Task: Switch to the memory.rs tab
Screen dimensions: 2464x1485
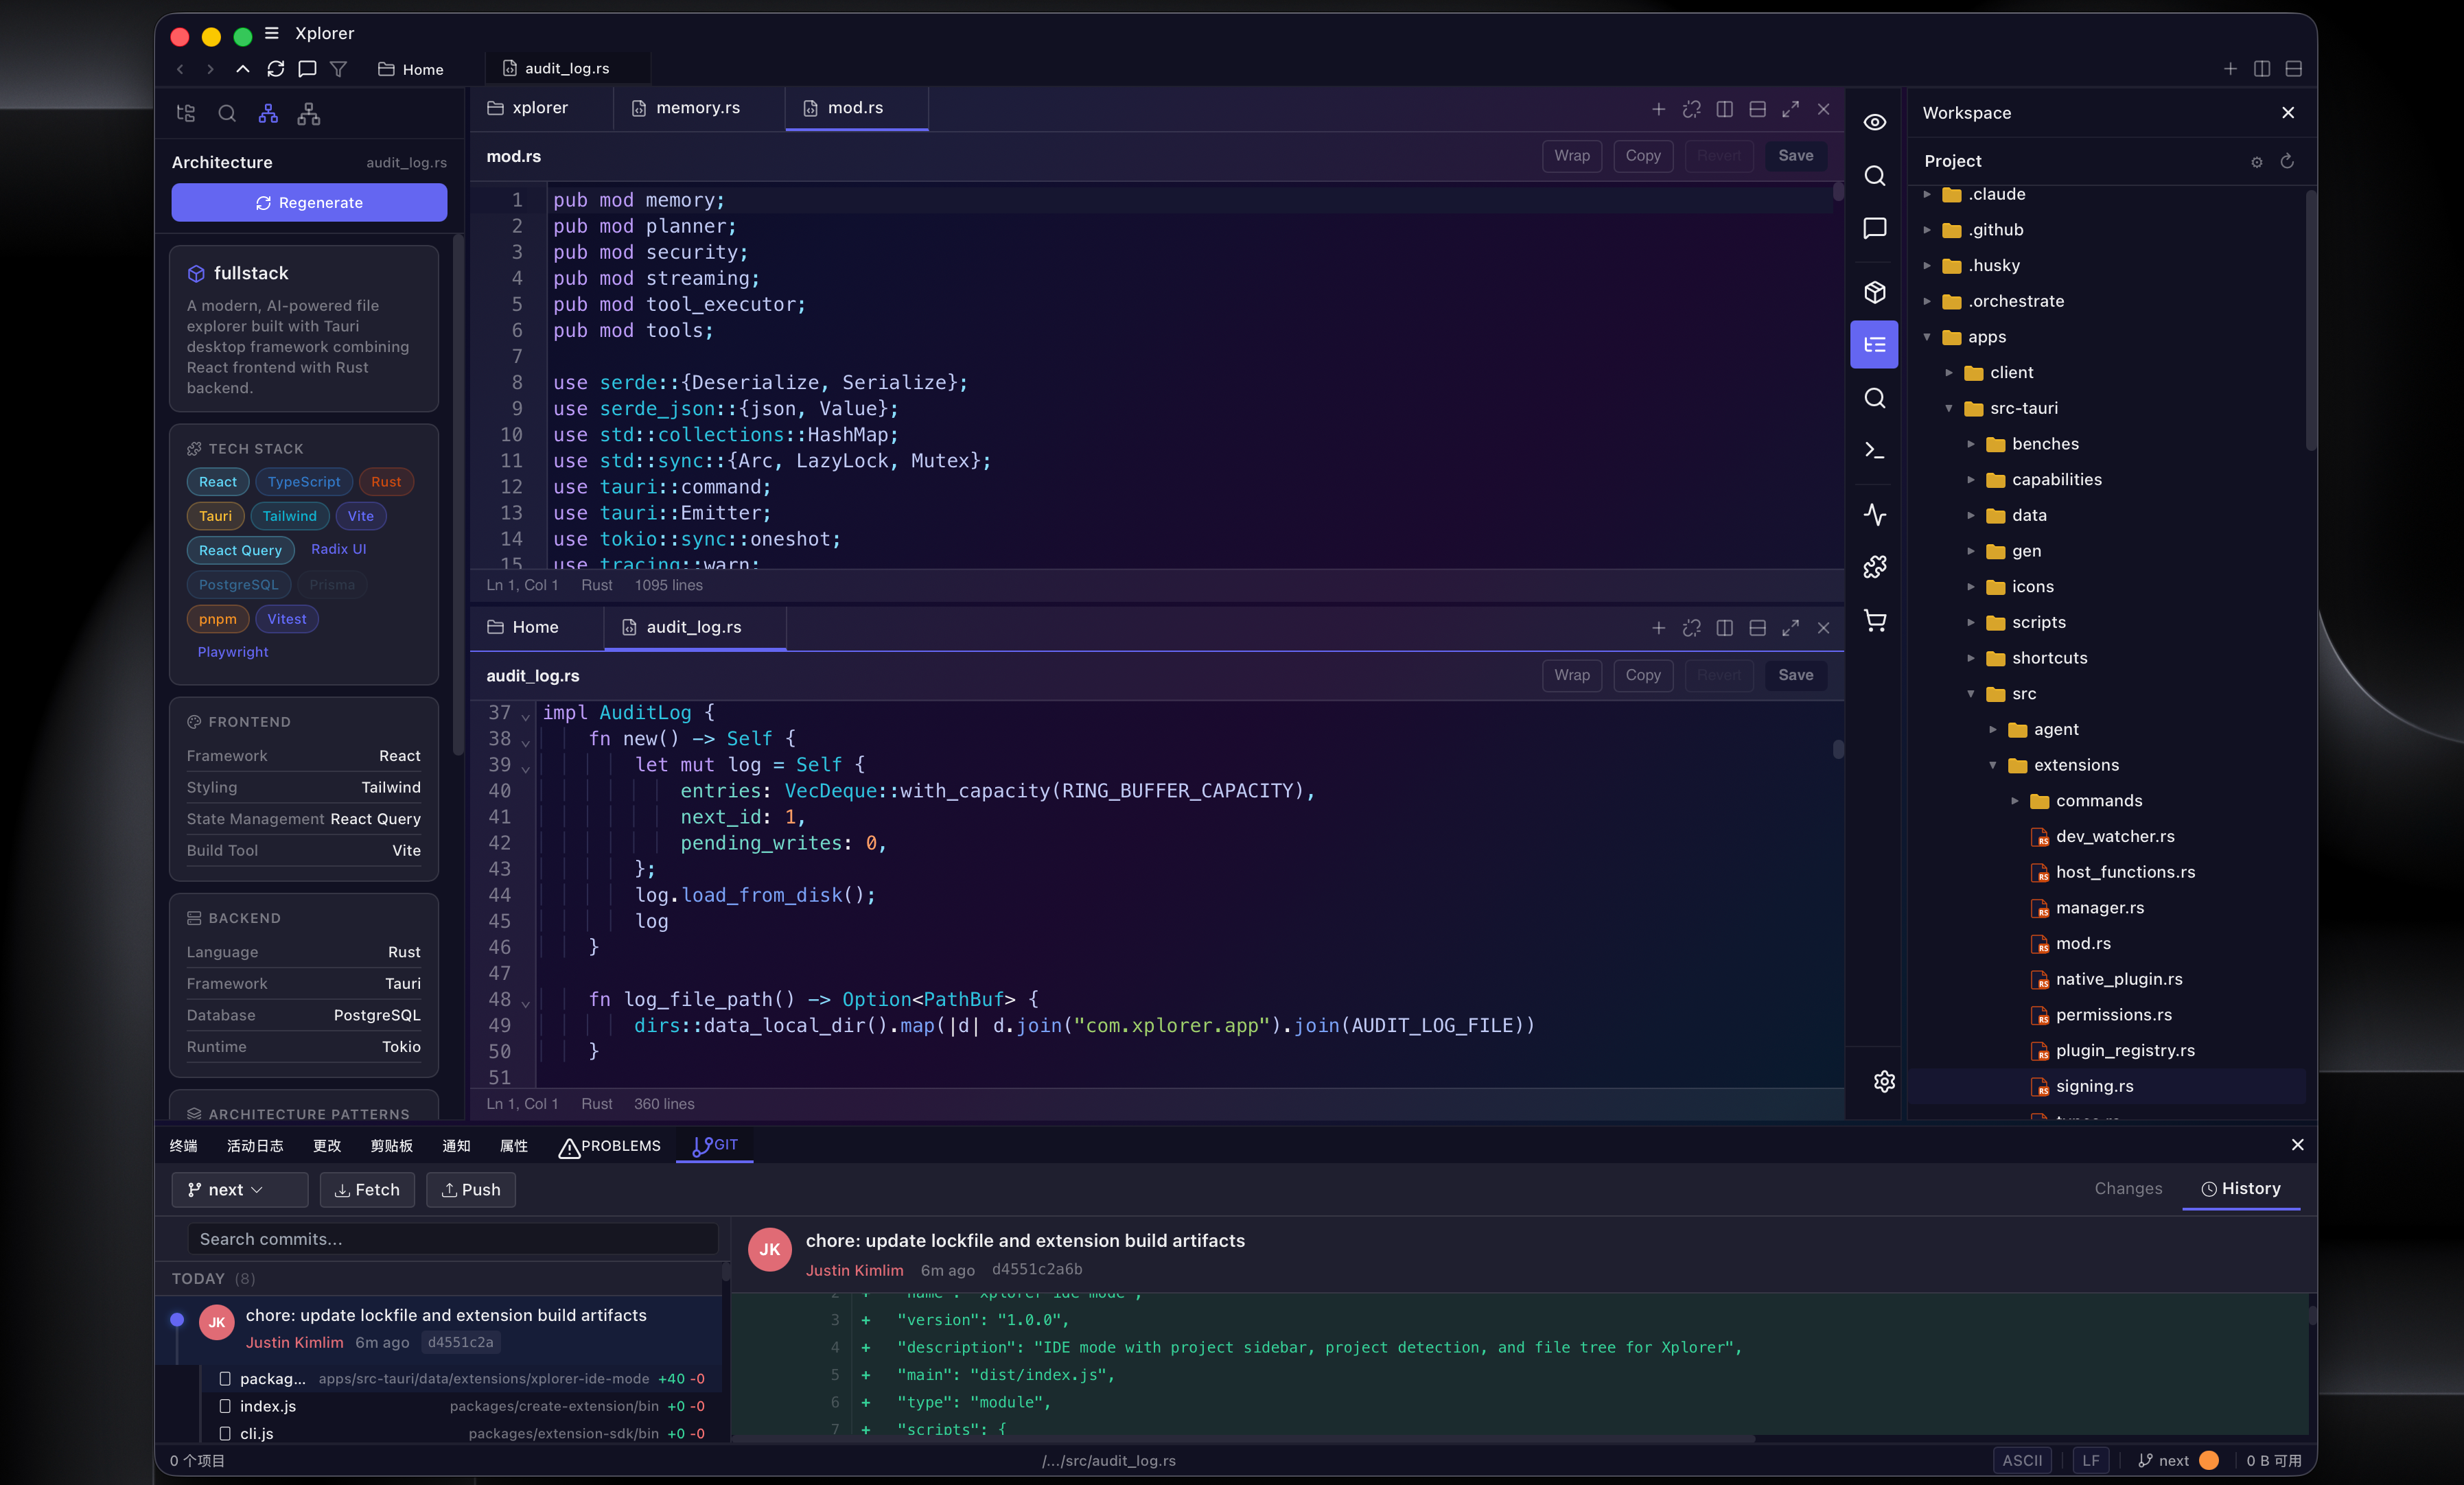Action: pos(697,108)
